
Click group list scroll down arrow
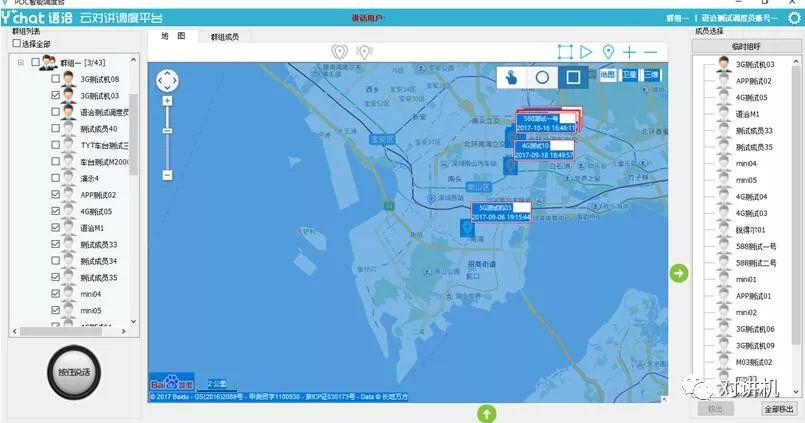[133, 322]
